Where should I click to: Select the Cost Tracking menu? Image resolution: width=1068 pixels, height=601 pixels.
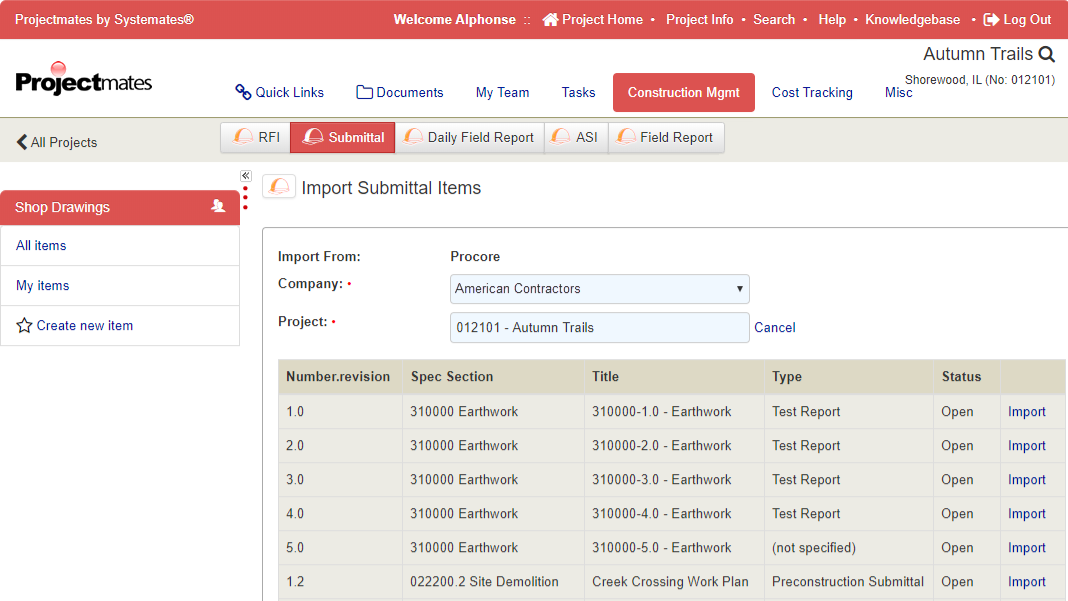(x=812, y=92)
